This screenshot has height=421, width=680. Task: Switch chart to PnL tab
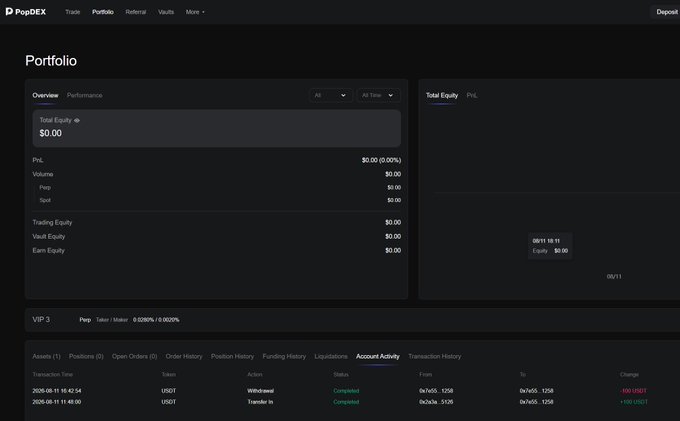click(472, 95)
